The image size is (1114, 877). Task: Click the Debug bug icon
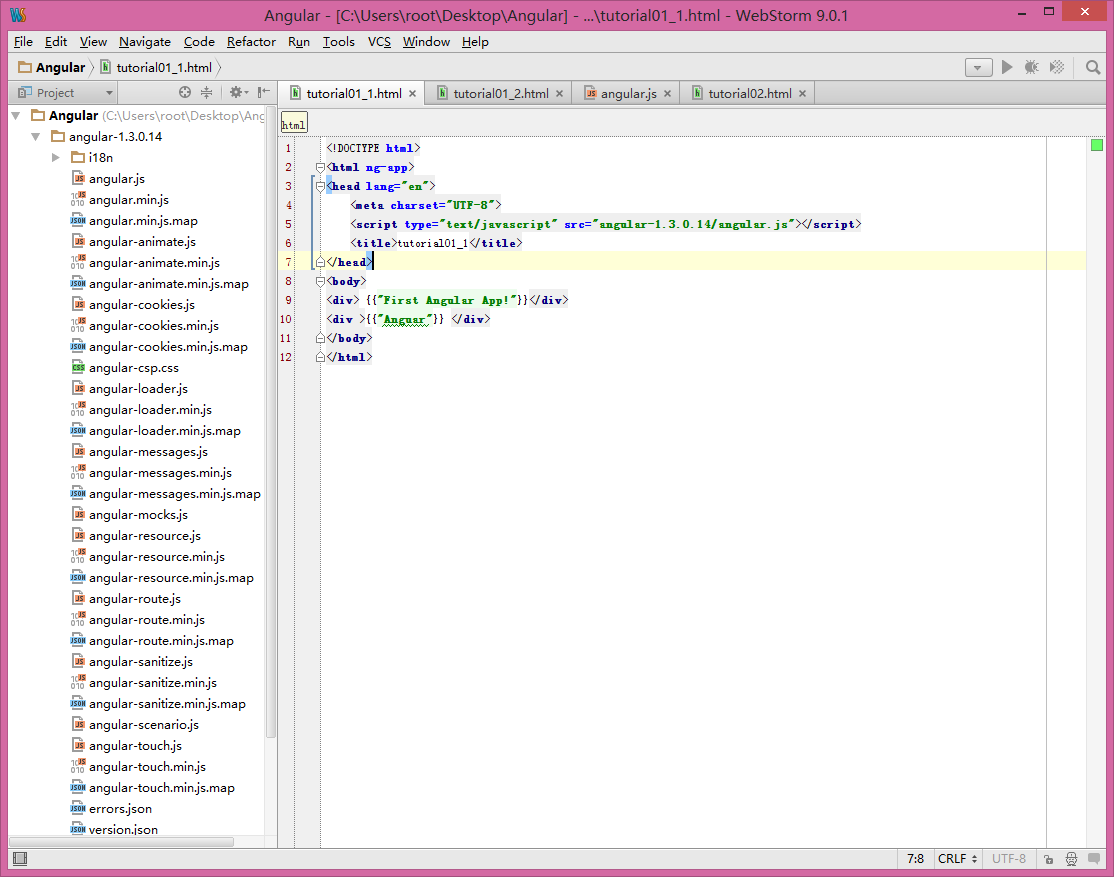pos(1032,67)
